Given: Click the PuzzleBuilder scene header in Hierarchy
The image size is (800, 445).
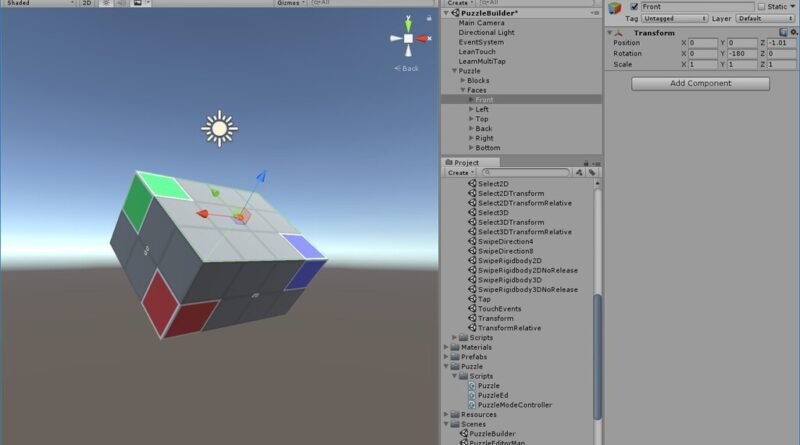Looking at the screenshot, I should tap(521, 13).
